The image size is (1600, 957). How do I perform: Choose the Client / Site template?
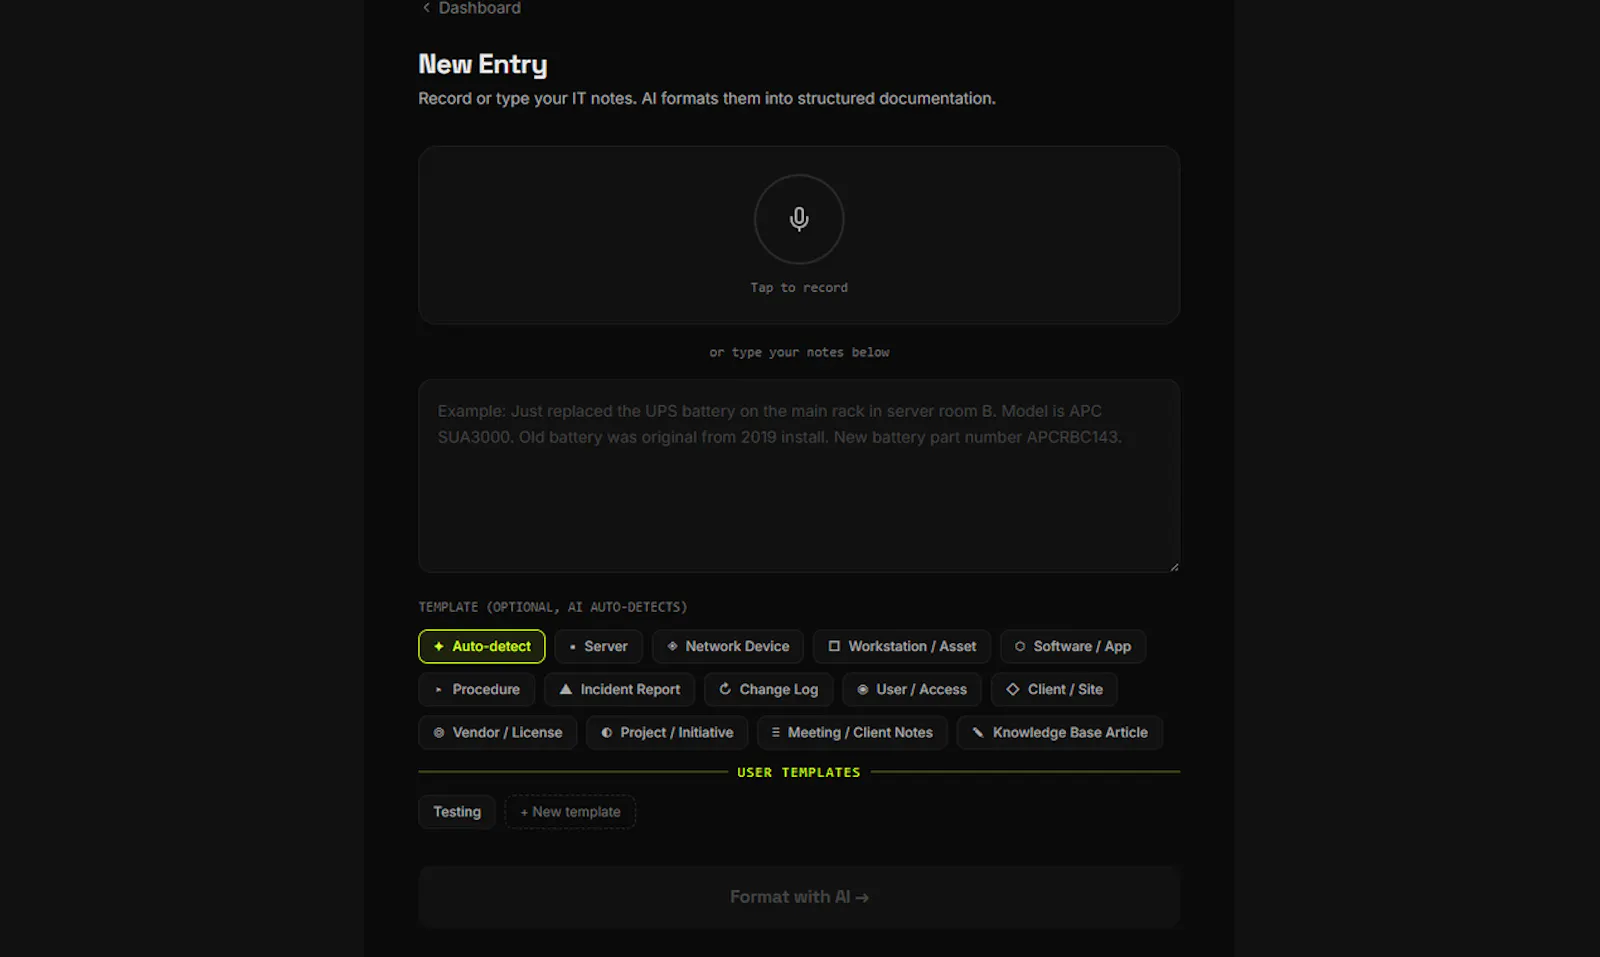pos(1054,689)
